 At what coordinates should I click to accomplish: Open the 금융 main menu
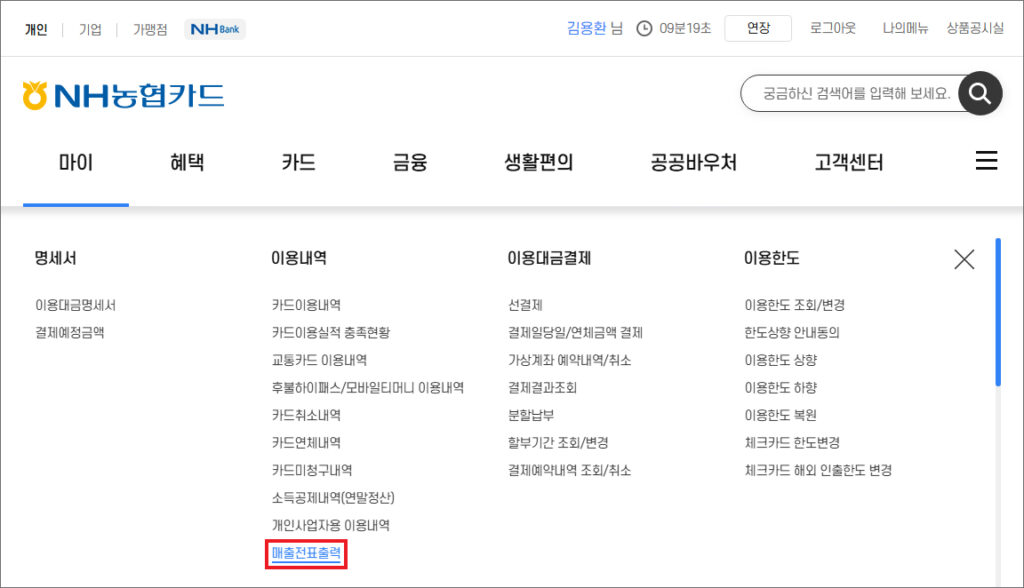[x=409, y=162]
